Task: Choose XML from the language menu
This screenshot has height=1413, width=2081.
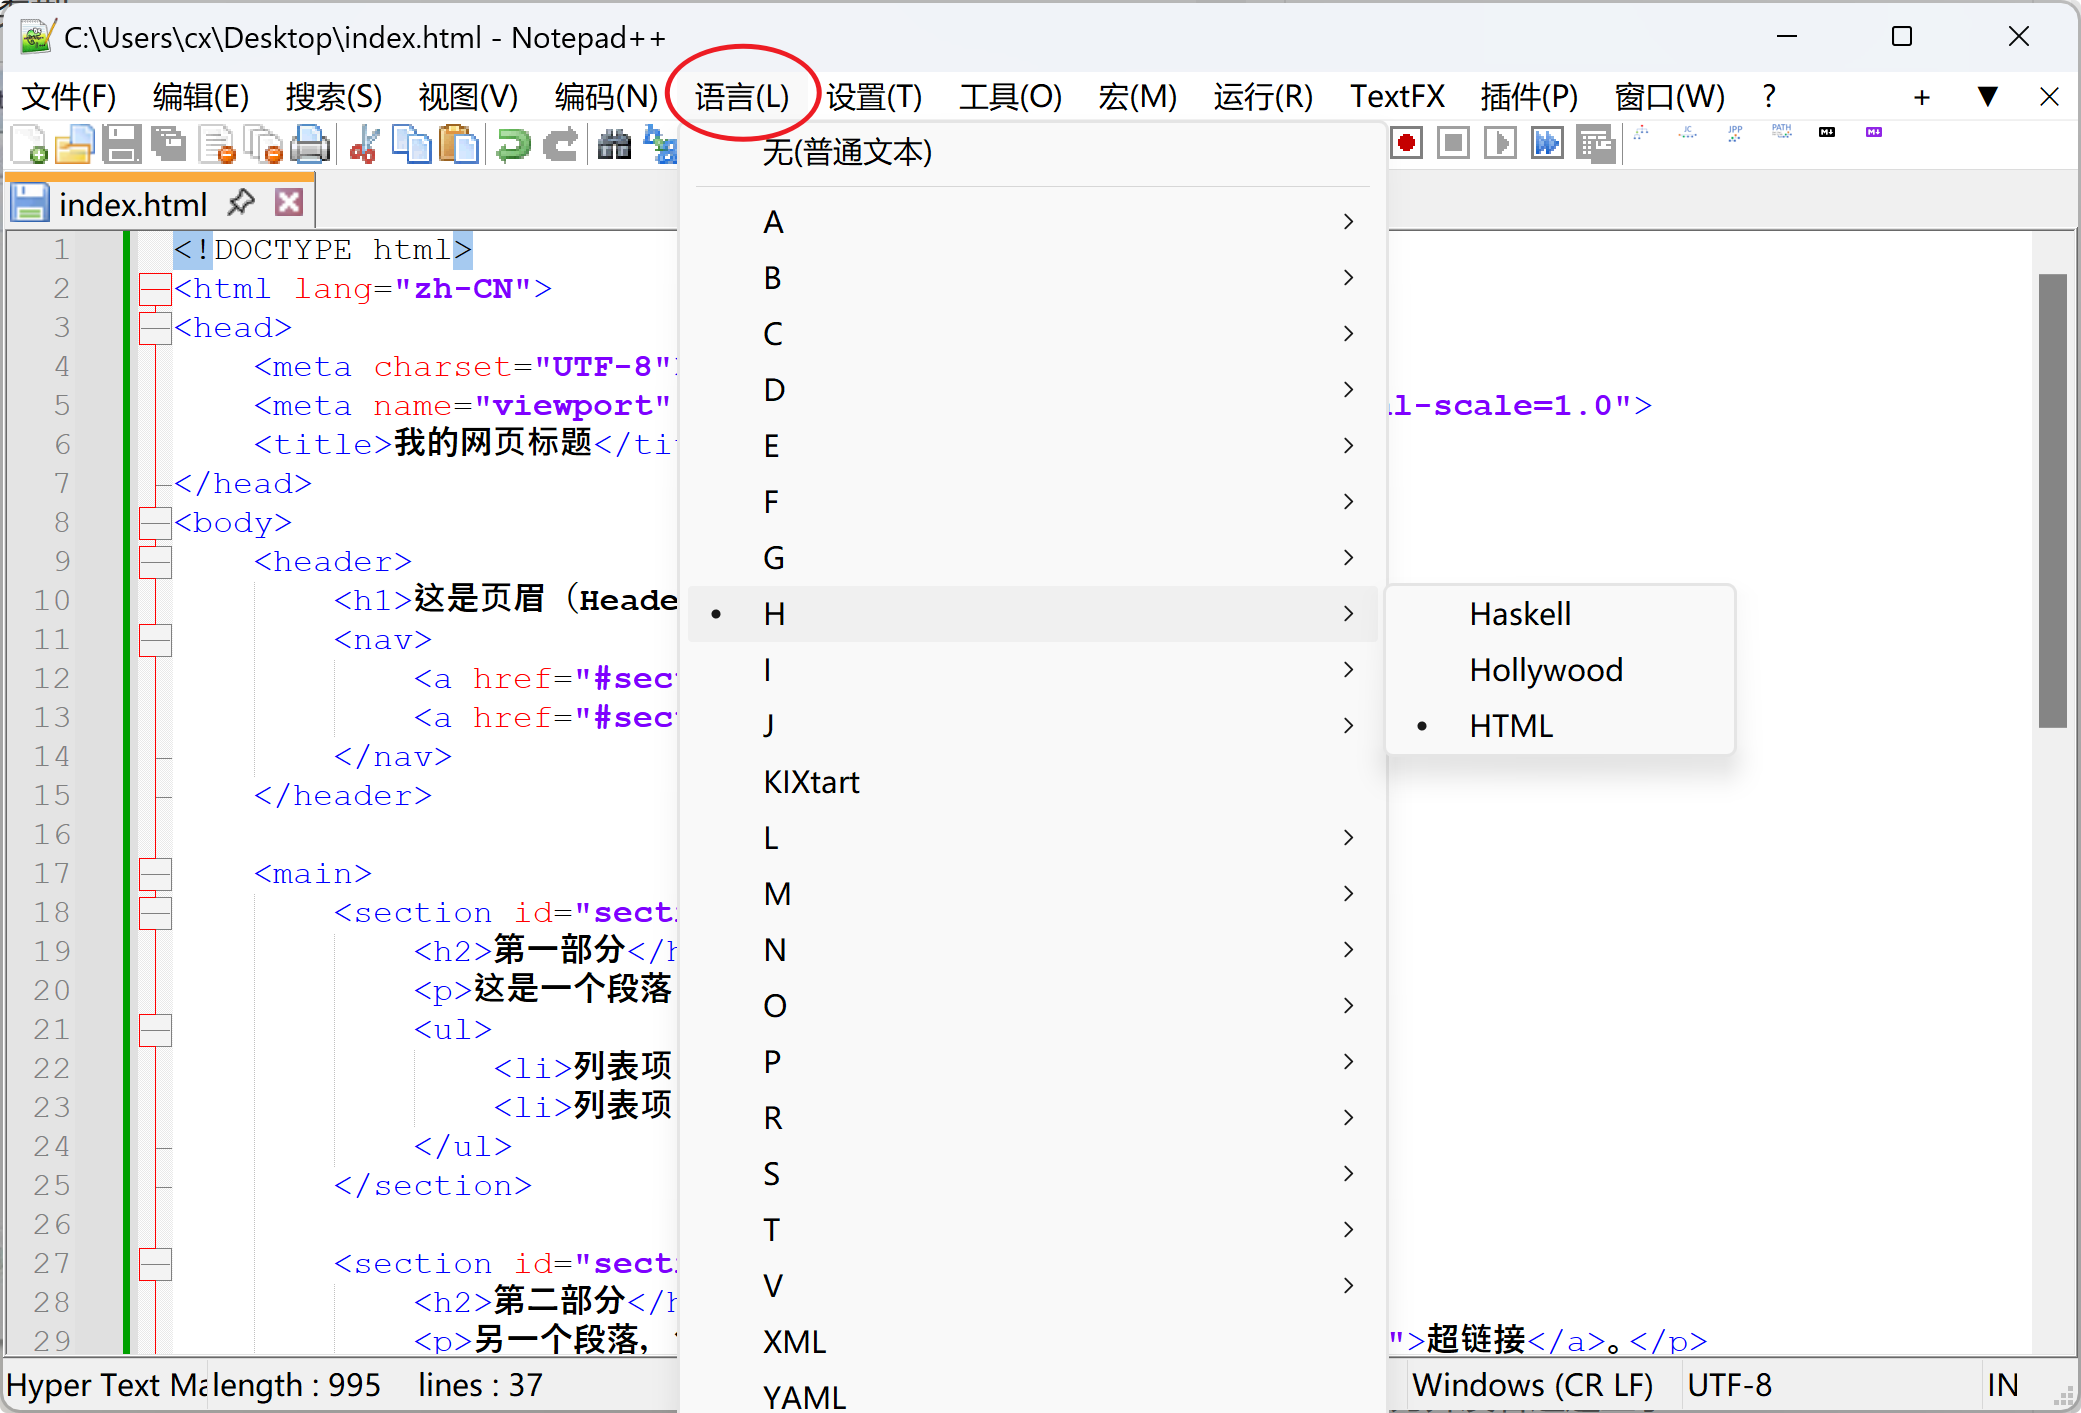Action: tap(795, 1342)
